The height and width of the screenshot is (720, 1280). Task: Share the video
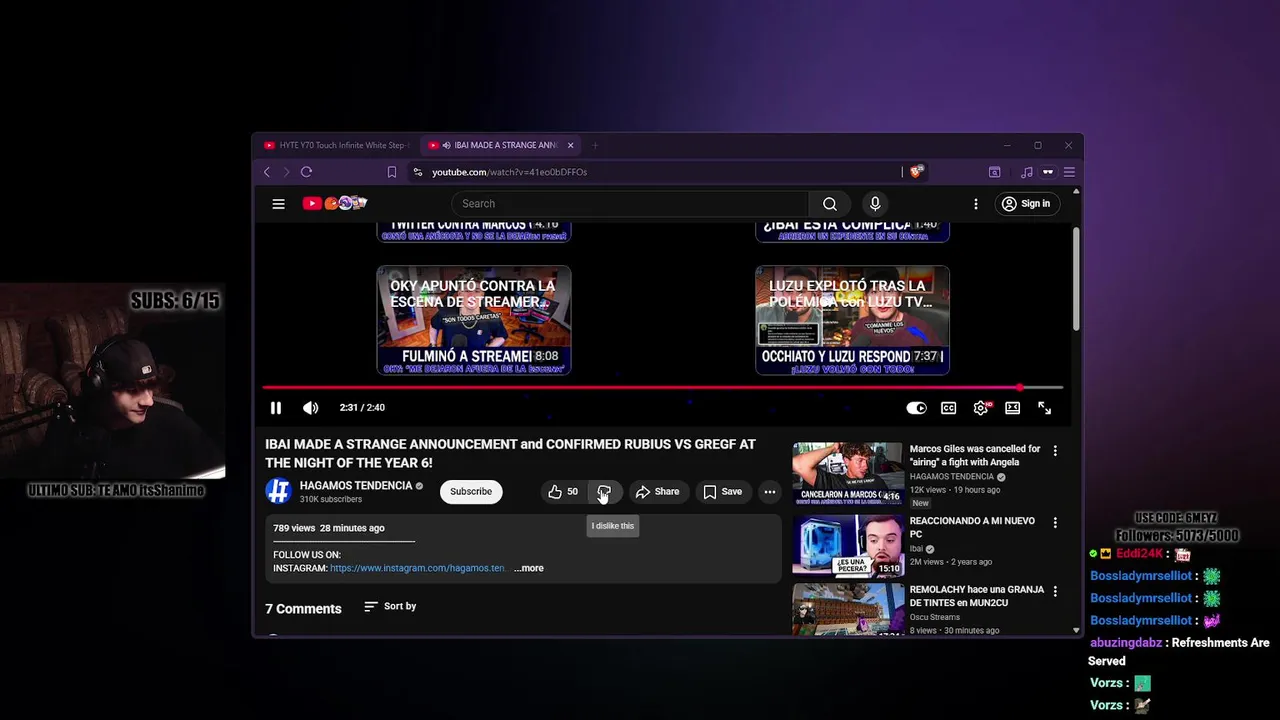click(x=658, y=492)
